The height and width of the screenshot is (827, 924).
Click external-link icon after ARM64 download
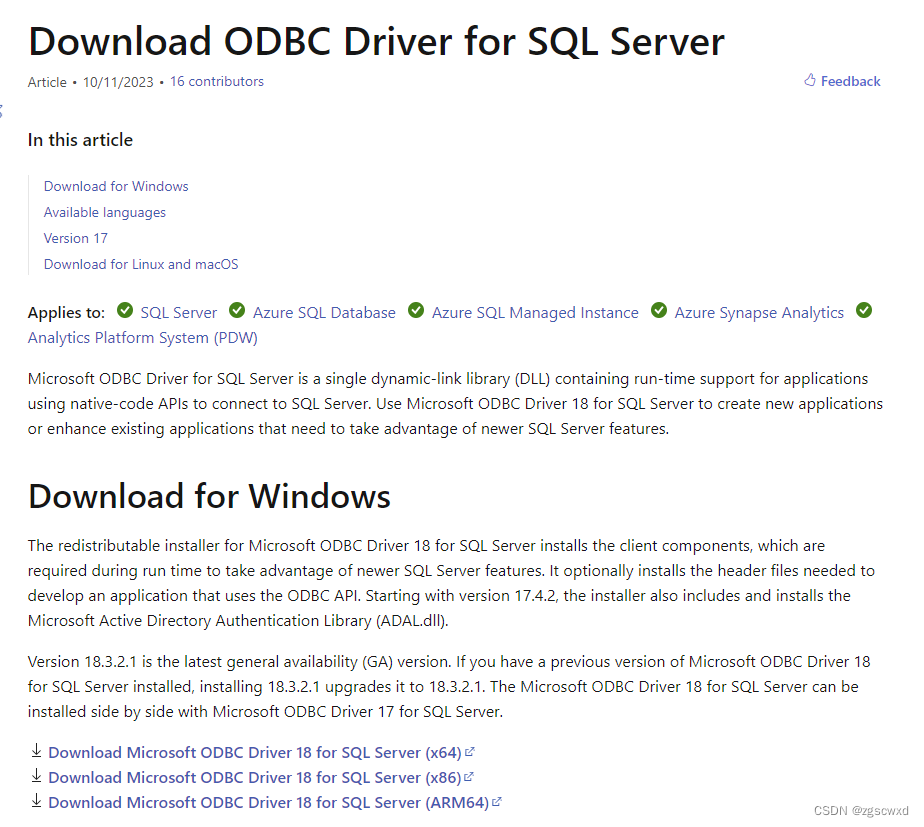[x=496, y=802]
